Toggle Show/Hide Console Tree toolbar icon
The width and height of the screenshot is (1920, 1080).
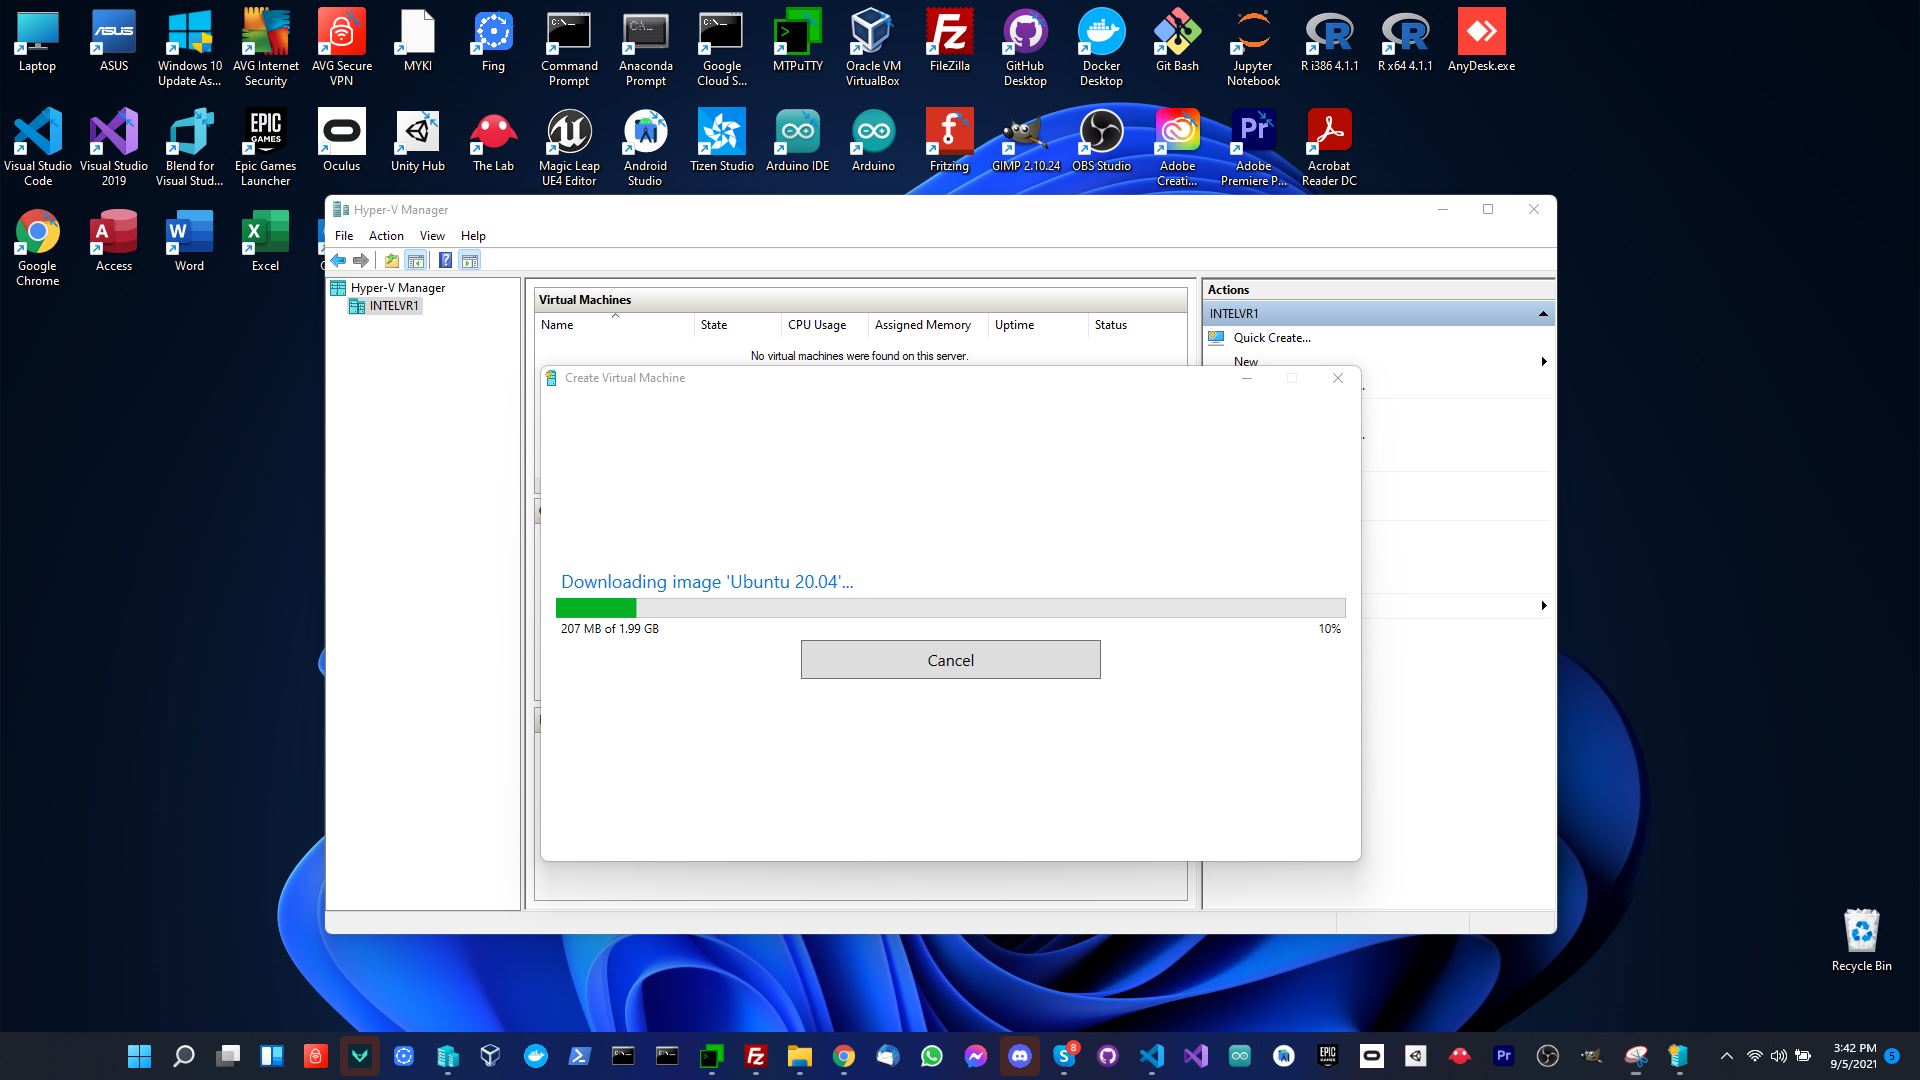416,261
